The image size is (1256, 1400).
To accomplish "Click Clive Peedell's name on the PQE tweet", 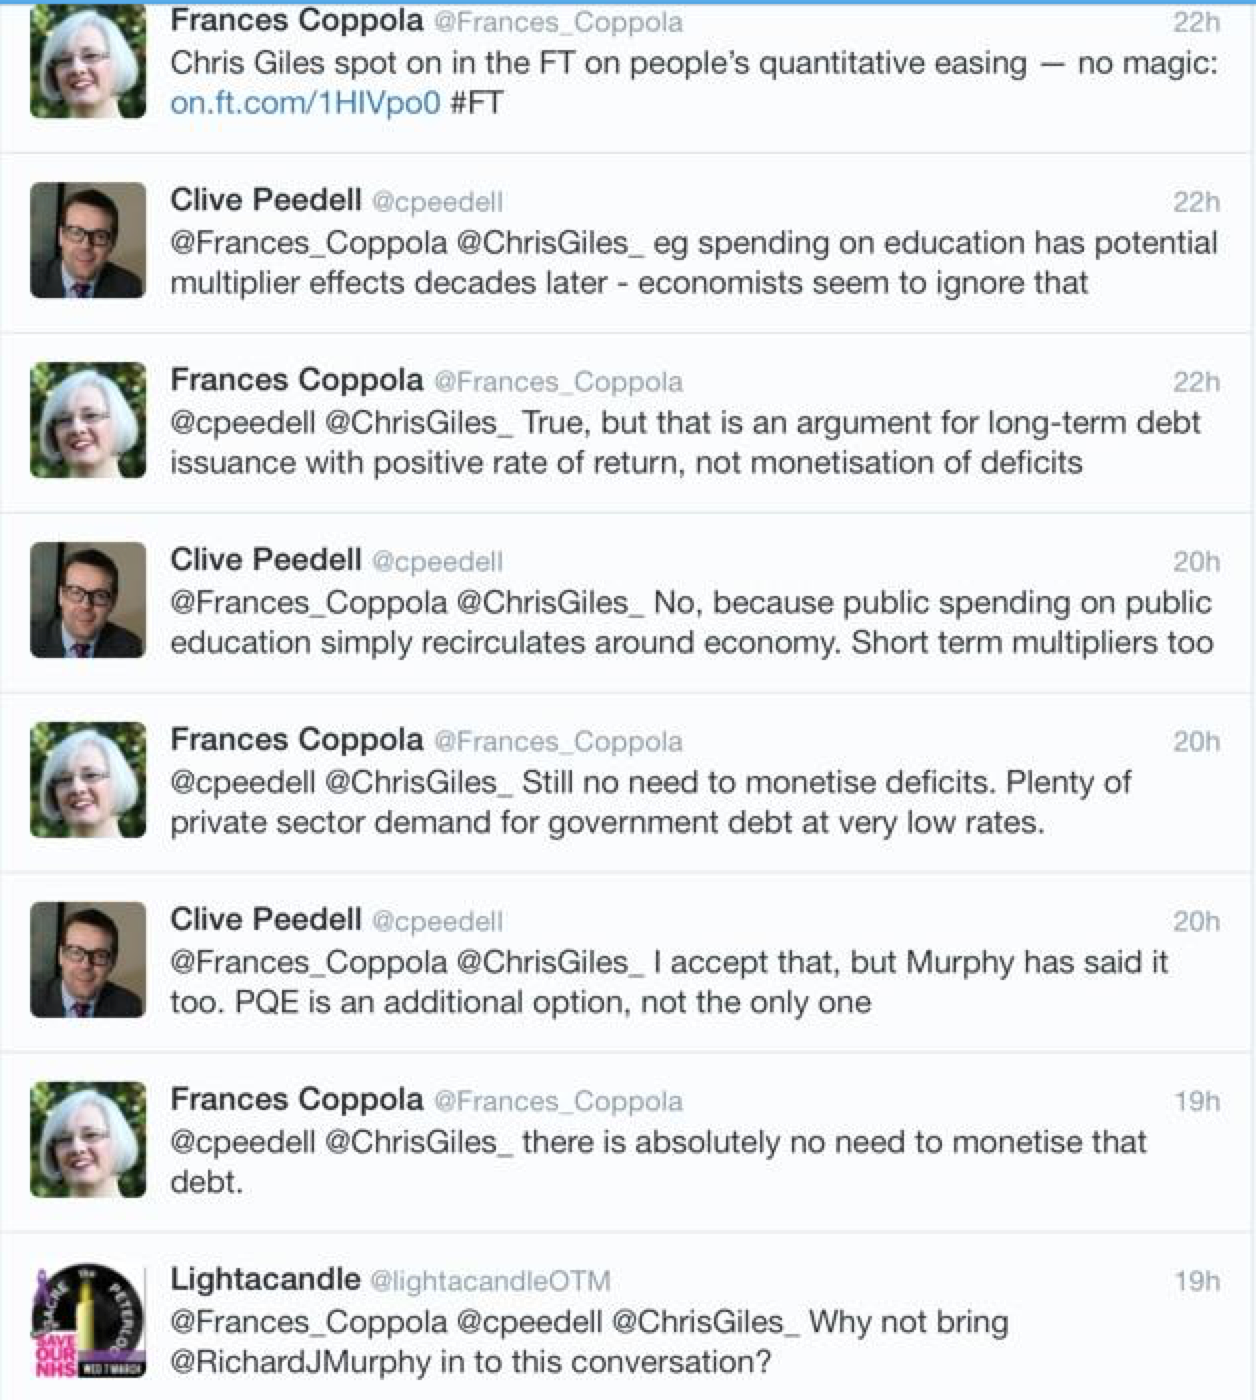I will click(x=266, y=919).
